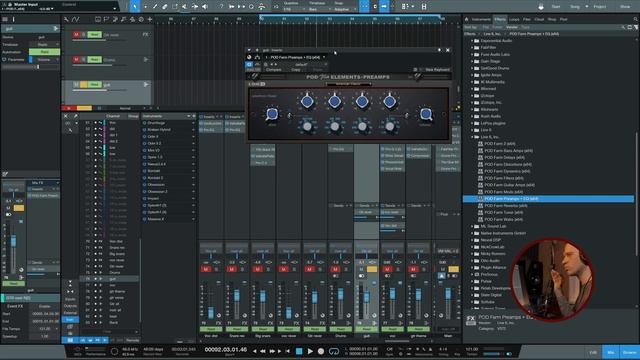The image size is (640, 360).
Task: Expand the Plugin Alliance folder
Action: click(x=472, y=267)
